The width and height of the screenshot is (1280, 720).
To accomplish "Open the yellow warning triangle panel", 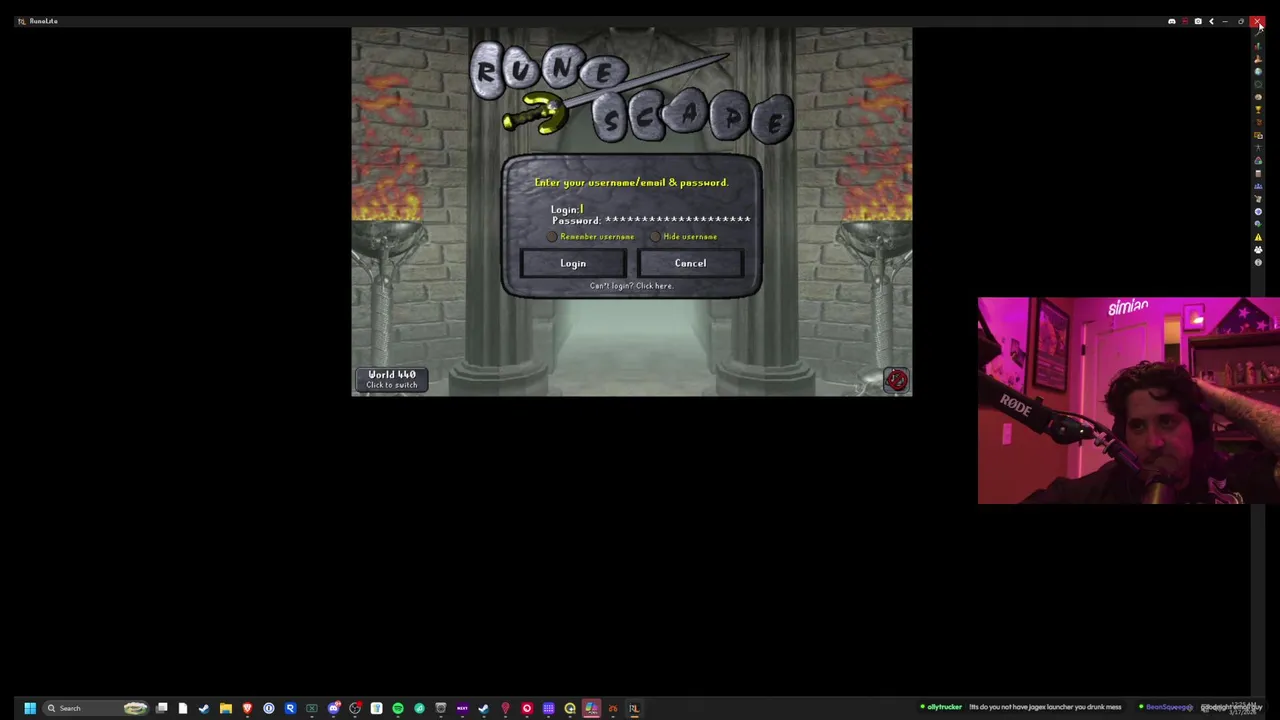I will tap(1258, 237).
